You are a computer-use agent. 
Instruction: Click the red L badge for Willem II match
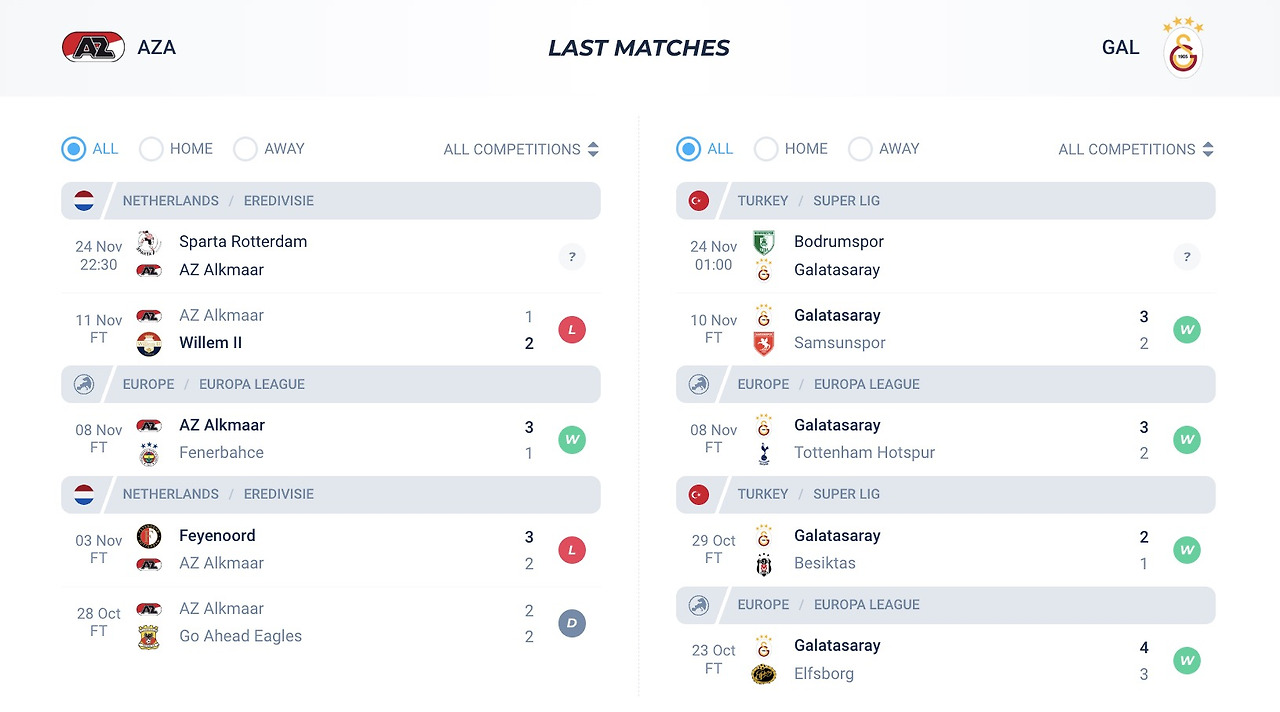(572, 330)
